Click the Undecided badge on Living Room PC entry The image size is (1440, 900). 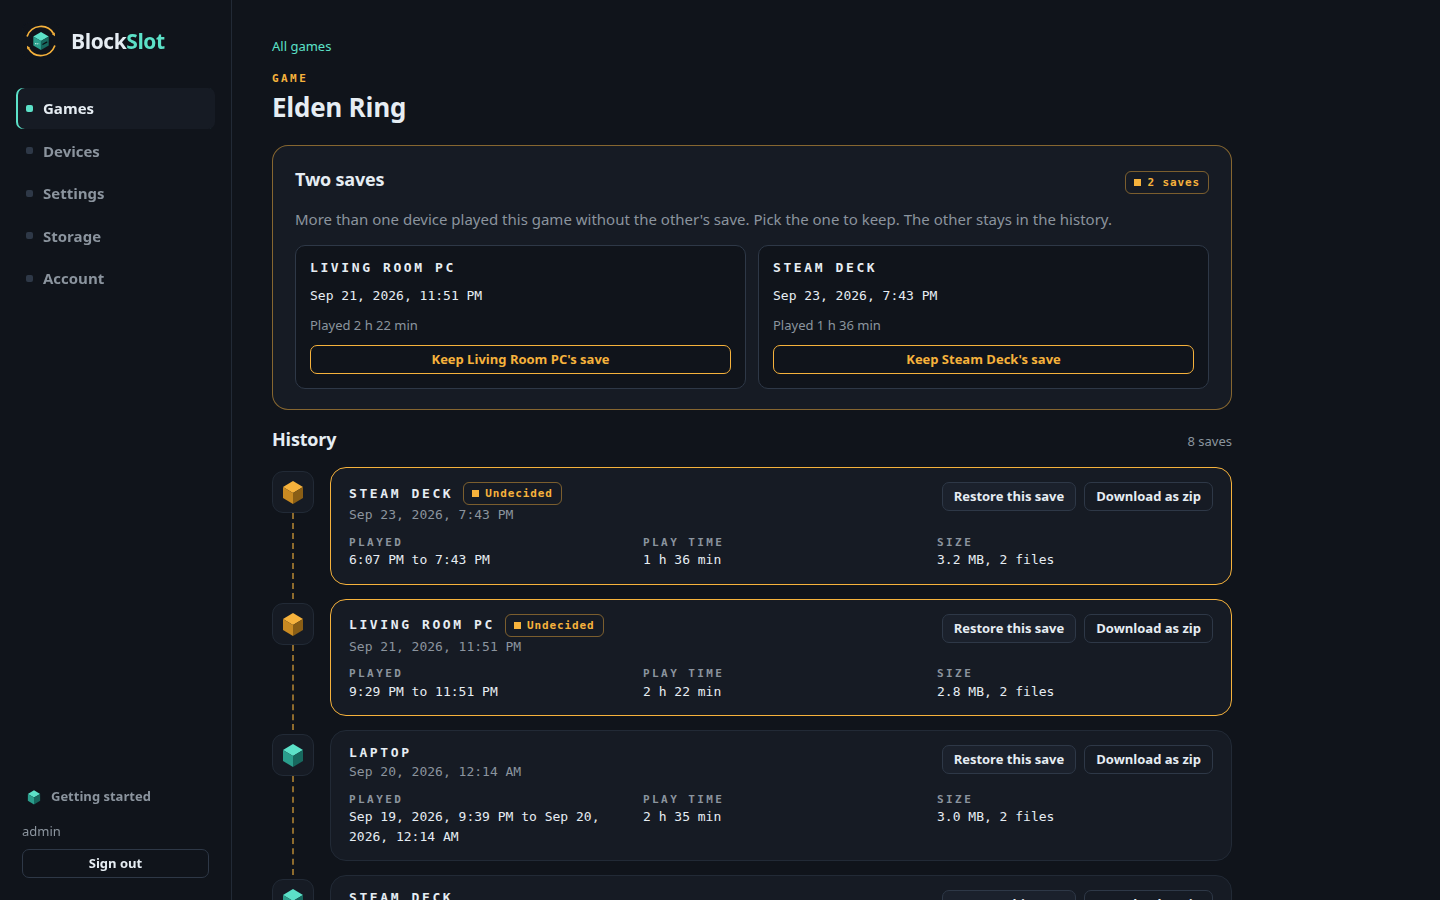click(x=554, y=626)
